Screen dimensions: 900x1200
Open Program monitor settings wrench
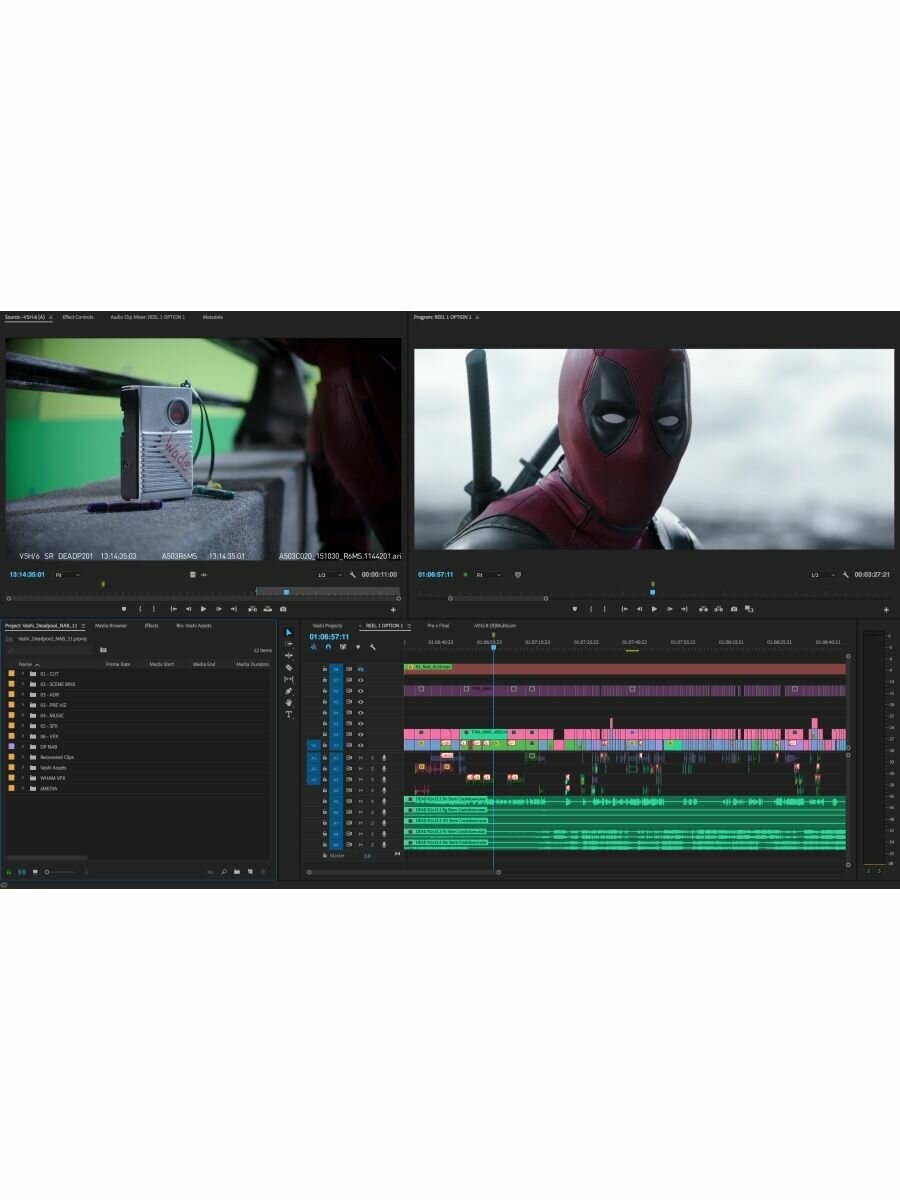(845, 575)
